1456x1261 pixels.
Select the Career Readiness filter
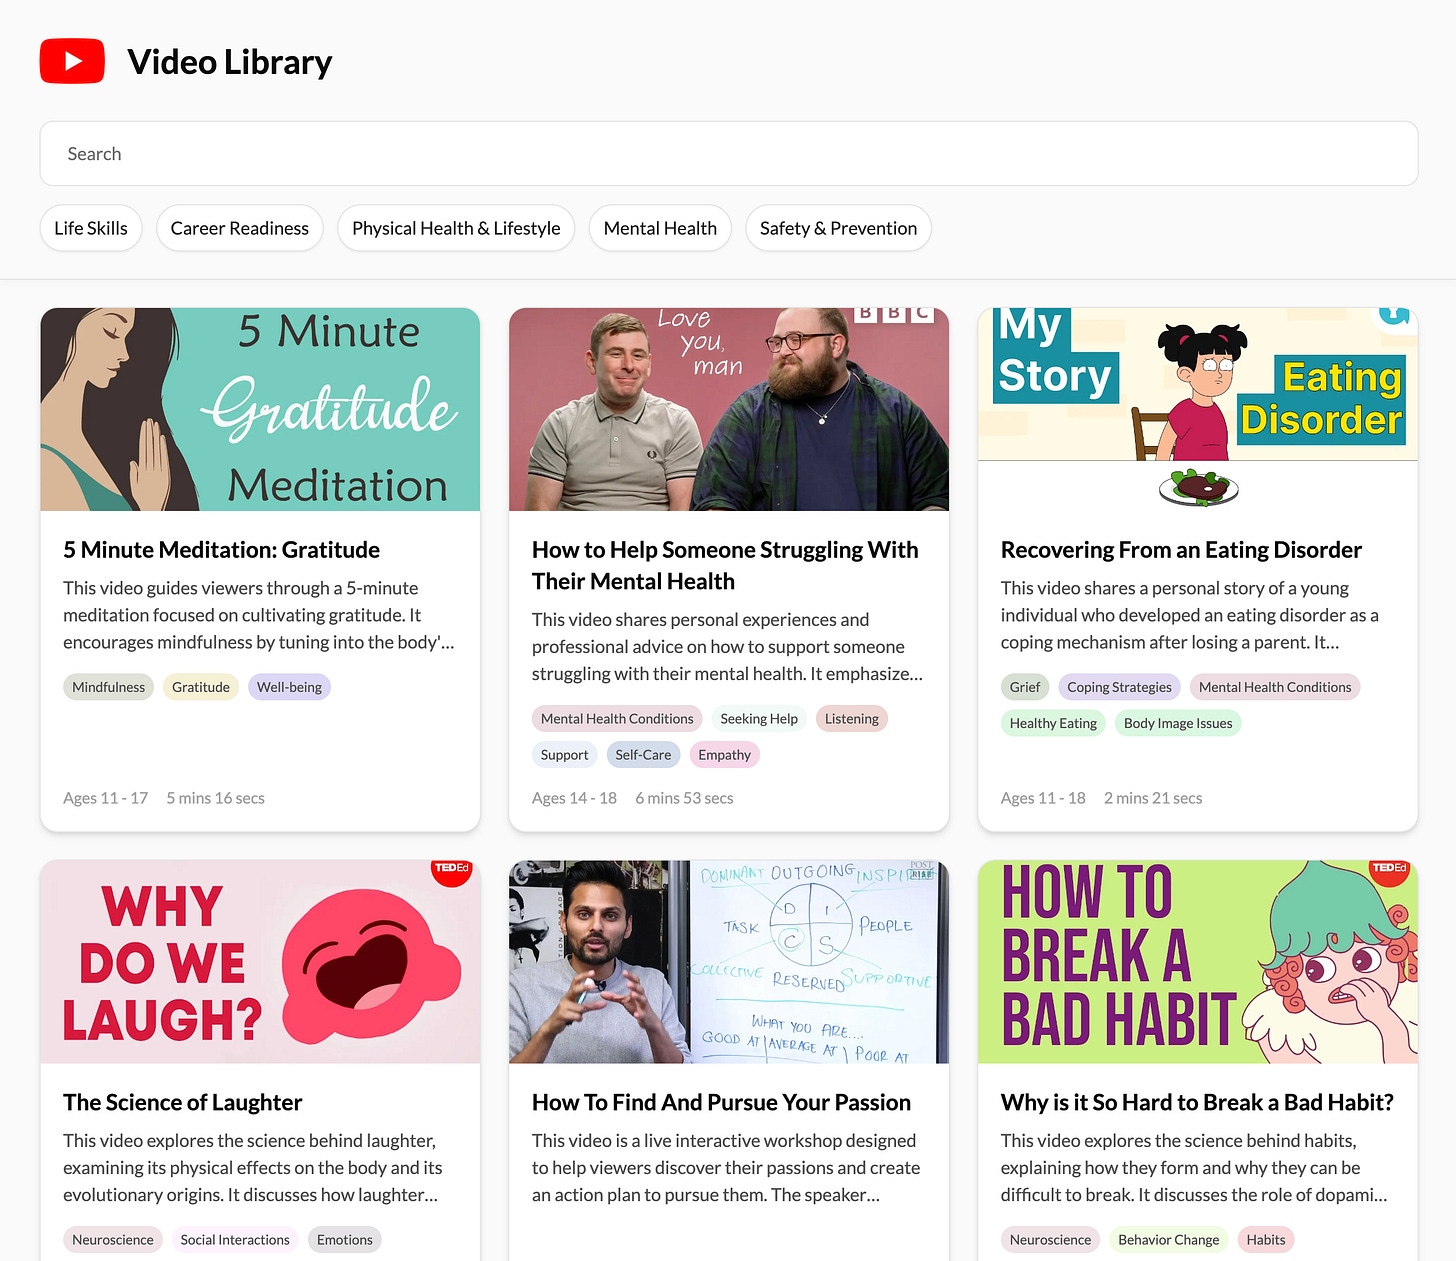240,228
